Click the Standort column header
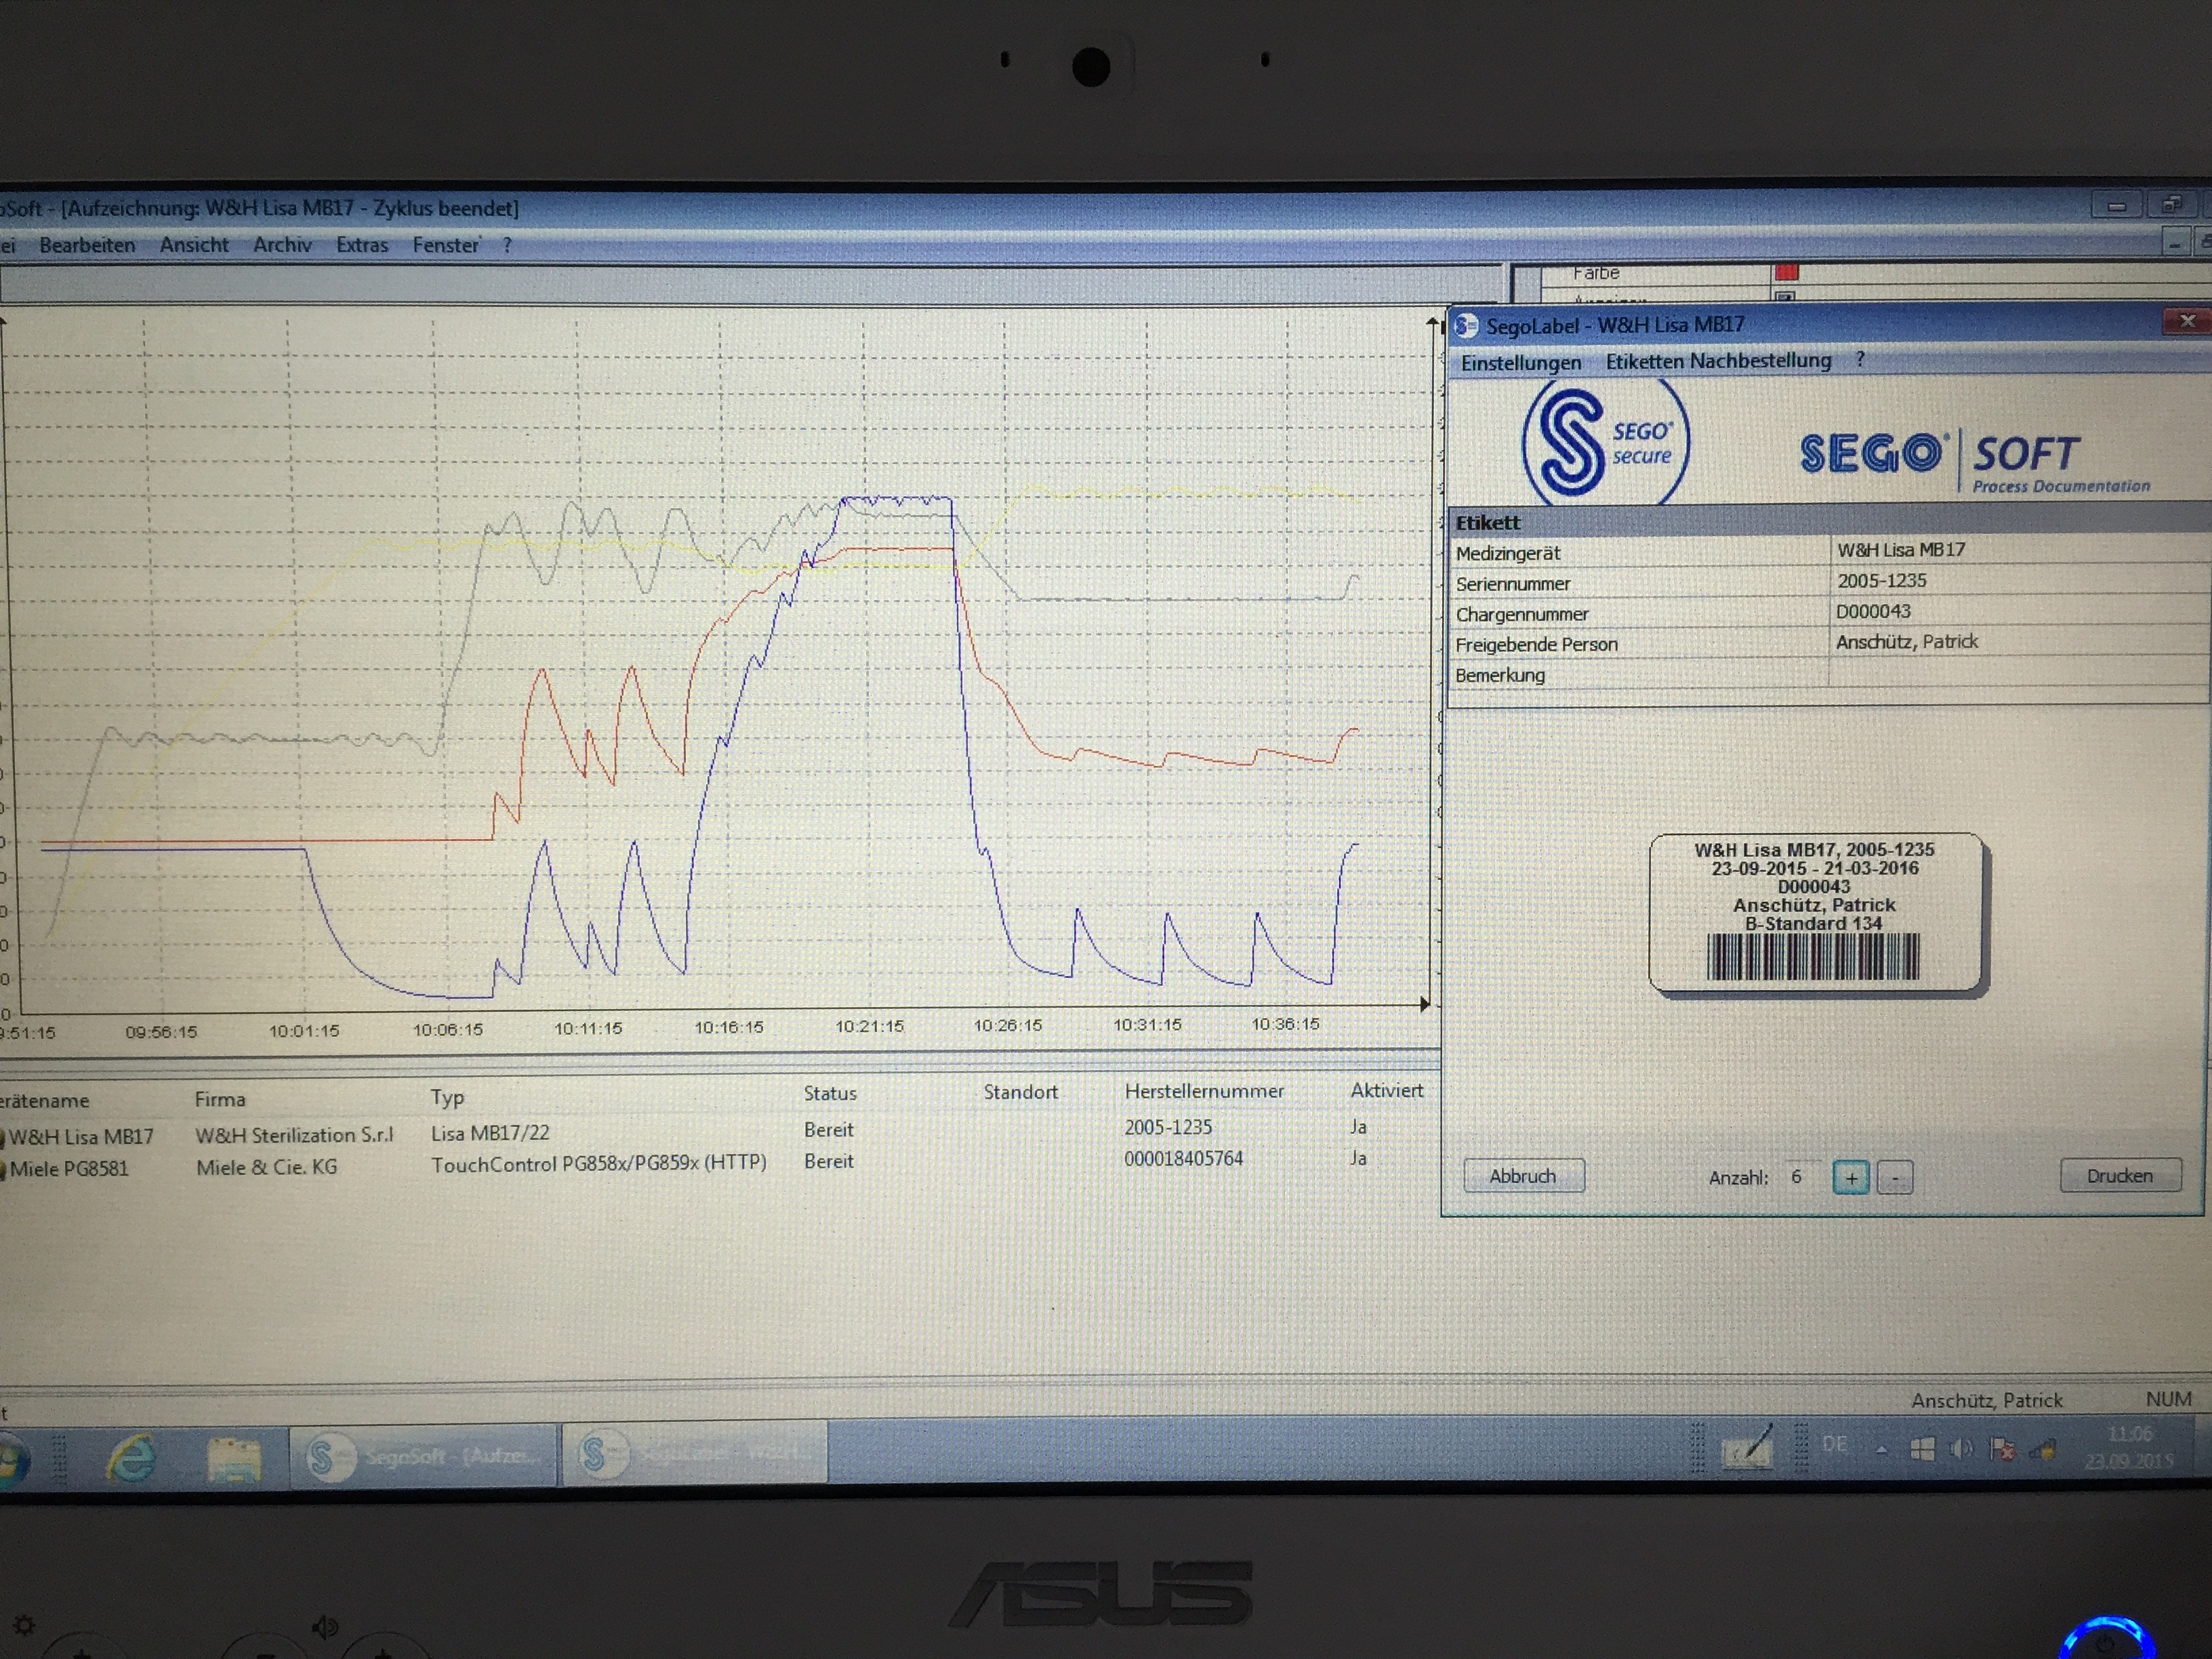This screenshot has width=2212, height=1659. coord(1020,1092)
